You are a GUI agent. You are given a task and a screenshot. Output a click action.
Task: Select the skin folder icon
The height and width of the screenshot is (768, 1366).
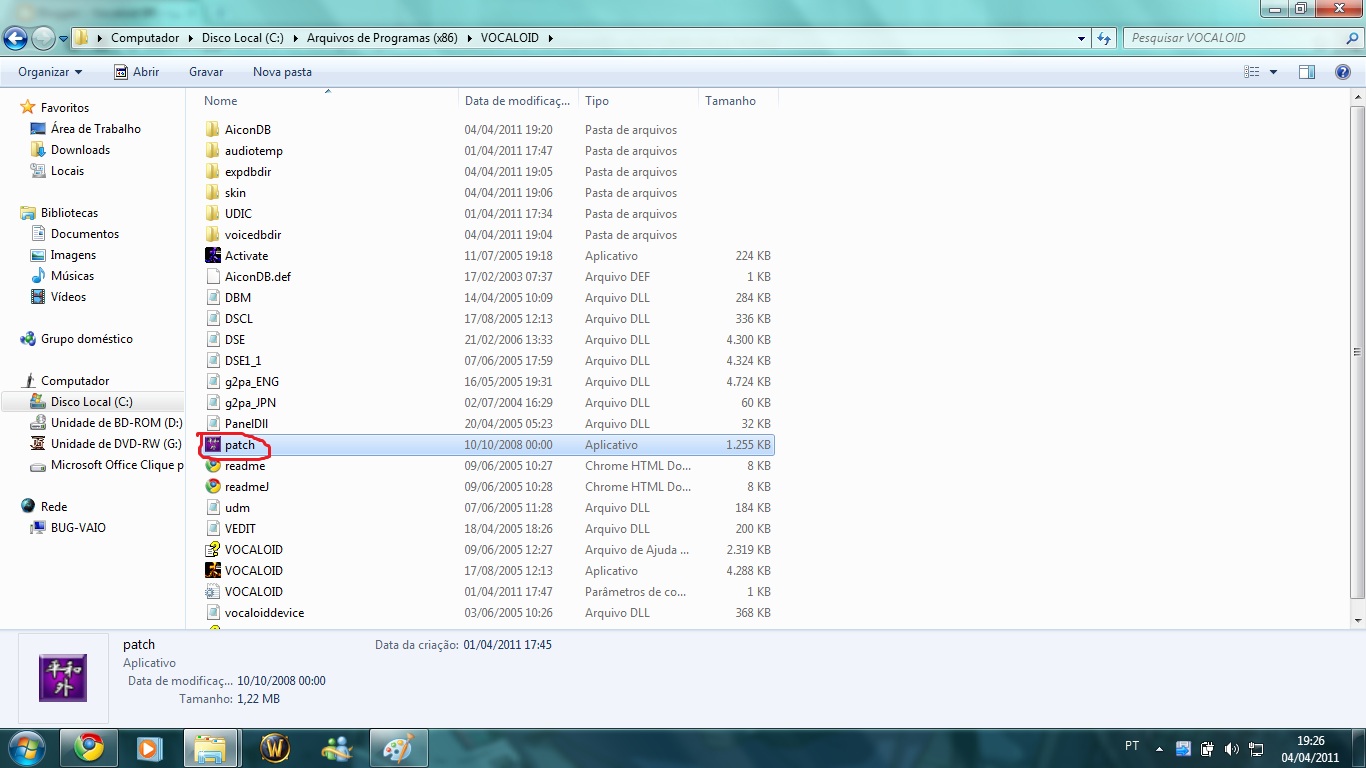coord(212,193)
